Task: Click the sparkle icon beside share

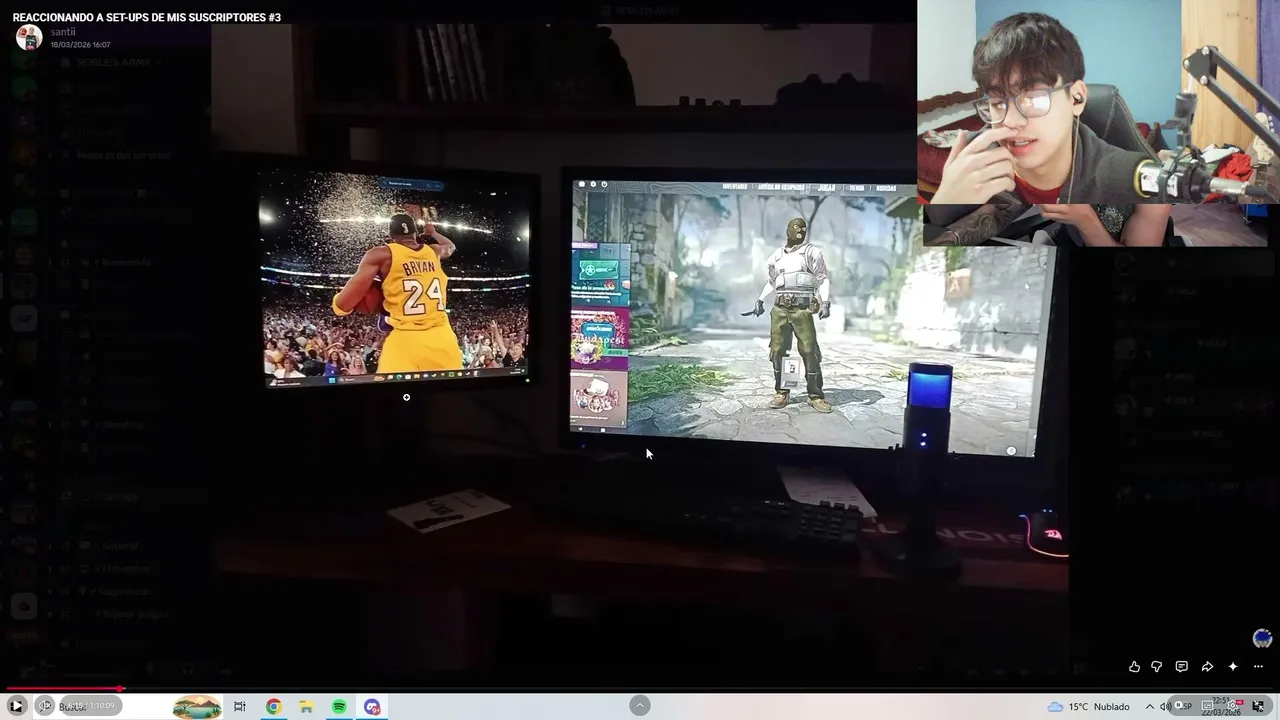Action: pos(1233,667)
